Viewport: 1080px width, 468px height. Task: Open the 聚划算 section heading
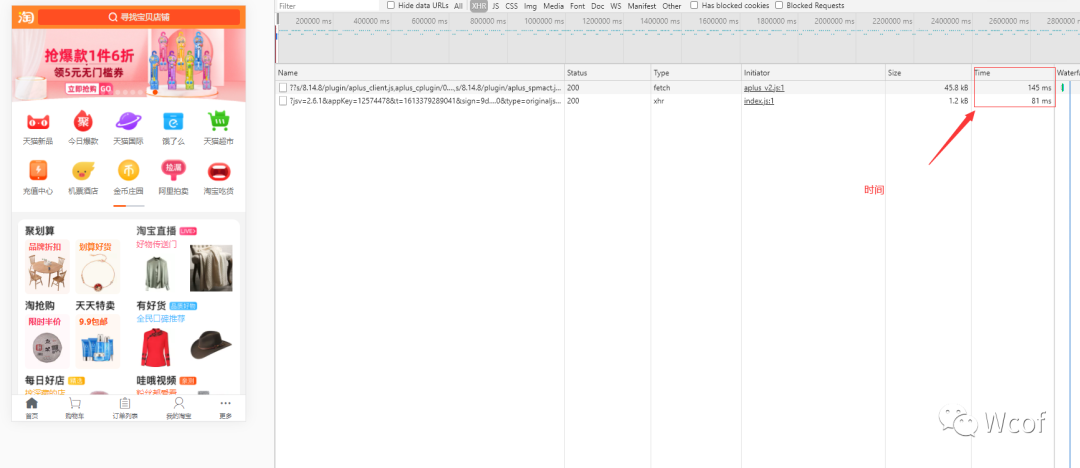pyautogui.click(x=40, y=231)
